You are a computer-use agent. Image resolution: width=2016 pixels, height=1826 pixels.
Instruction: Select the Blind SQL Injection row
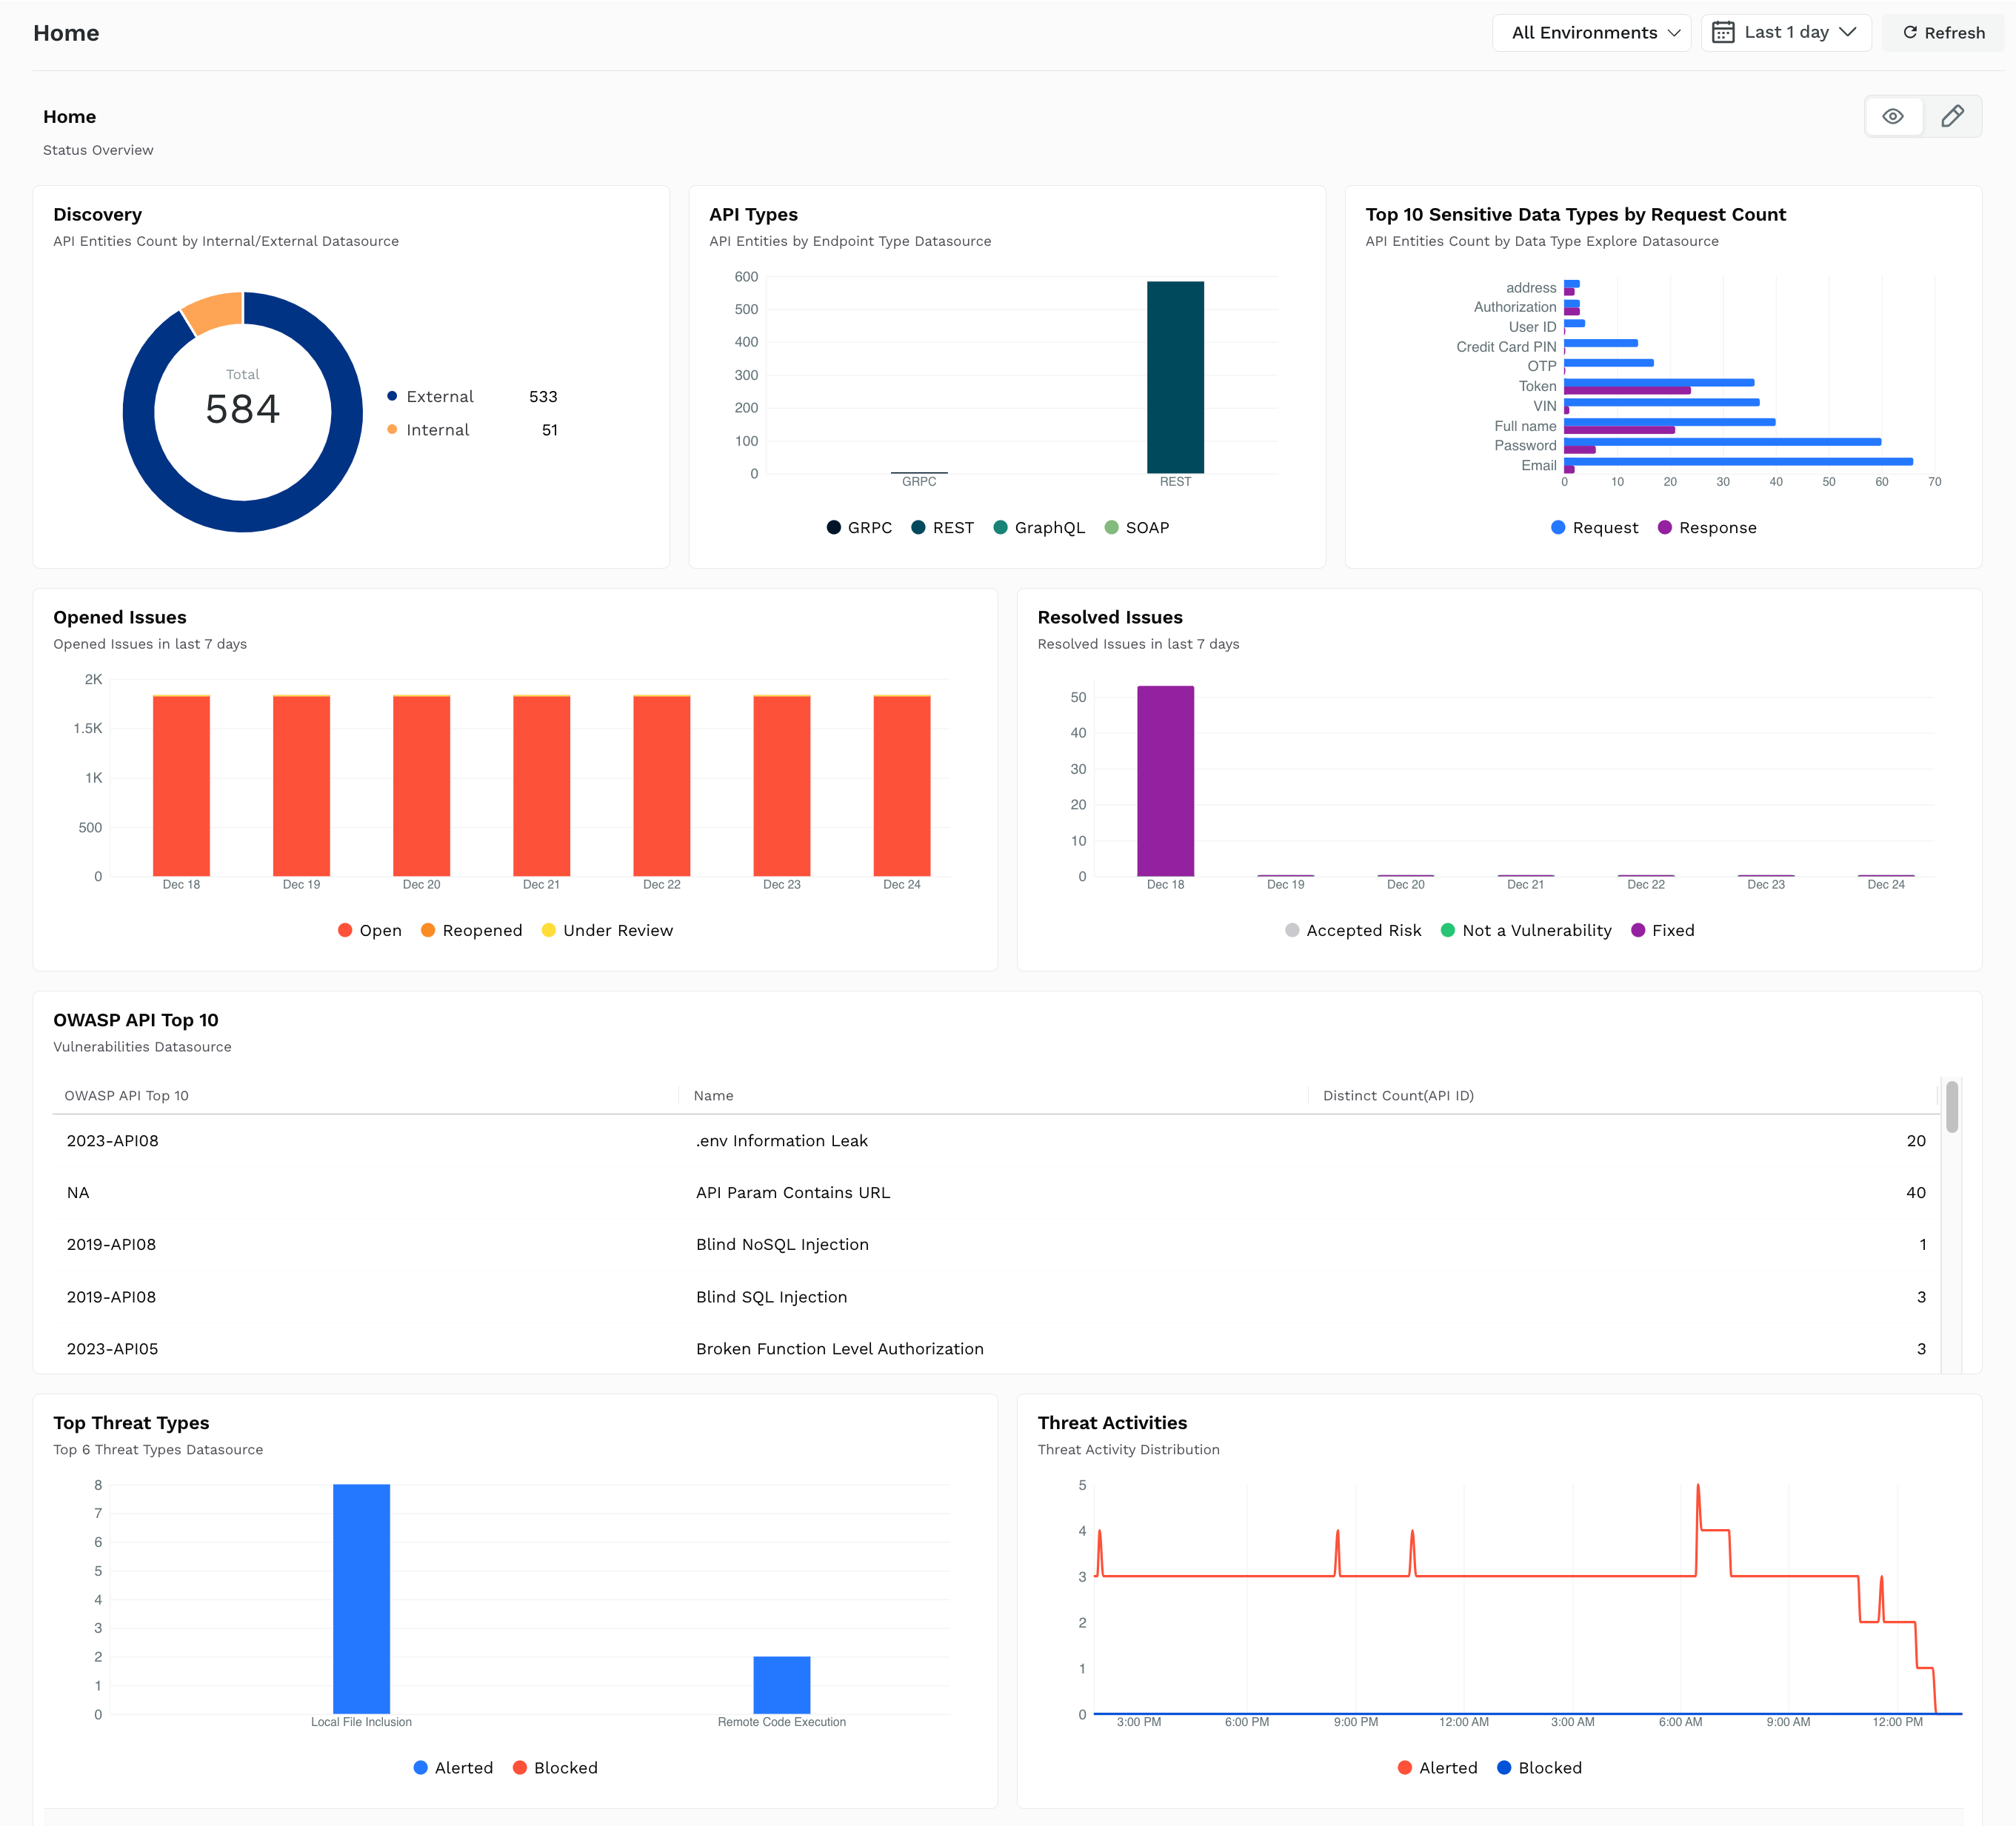pos(996,1297)
